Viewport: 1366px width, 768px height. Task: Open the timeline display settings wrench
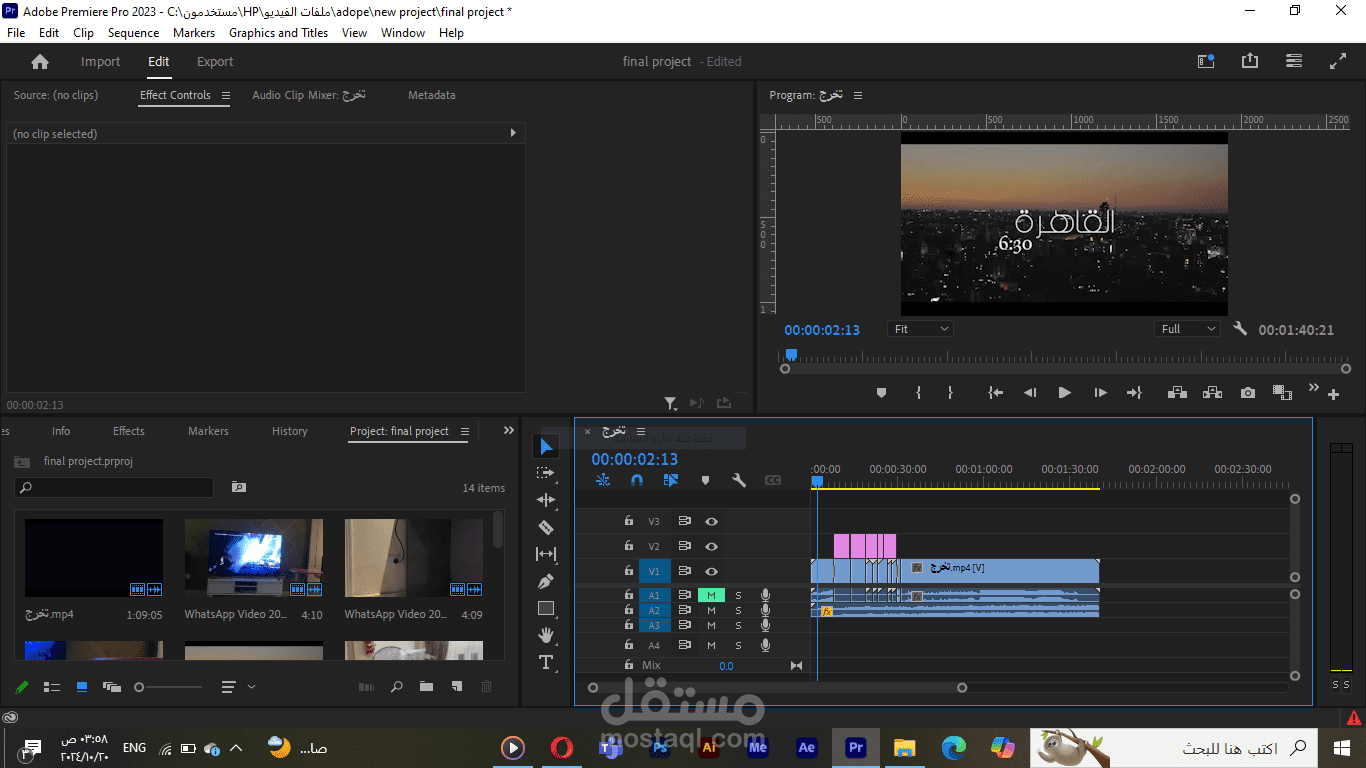tap(739, 480)
